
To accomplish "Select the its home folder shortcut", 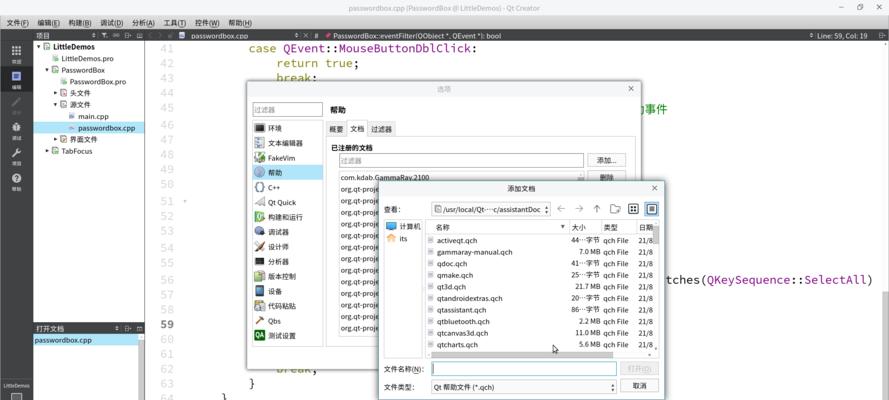I will click(x=397, y=239).
